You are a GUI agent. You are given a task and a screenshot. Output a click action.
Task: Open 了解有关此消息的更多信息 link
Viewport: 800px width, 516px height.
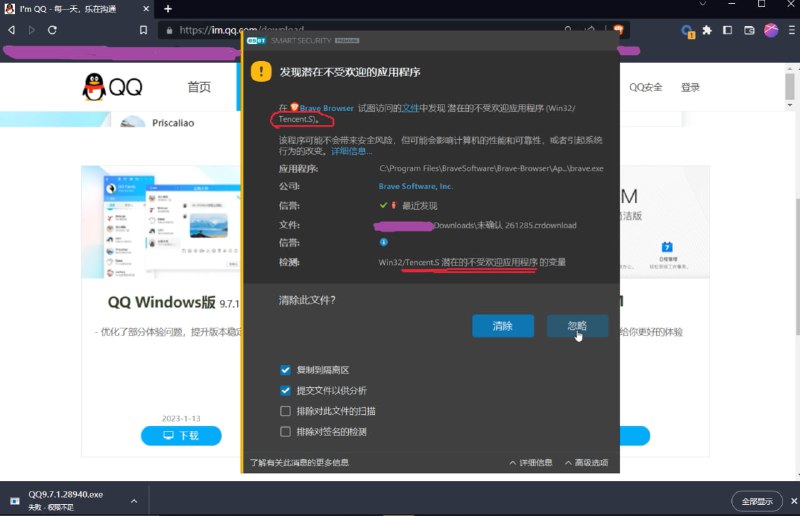[x=299, y=462]
